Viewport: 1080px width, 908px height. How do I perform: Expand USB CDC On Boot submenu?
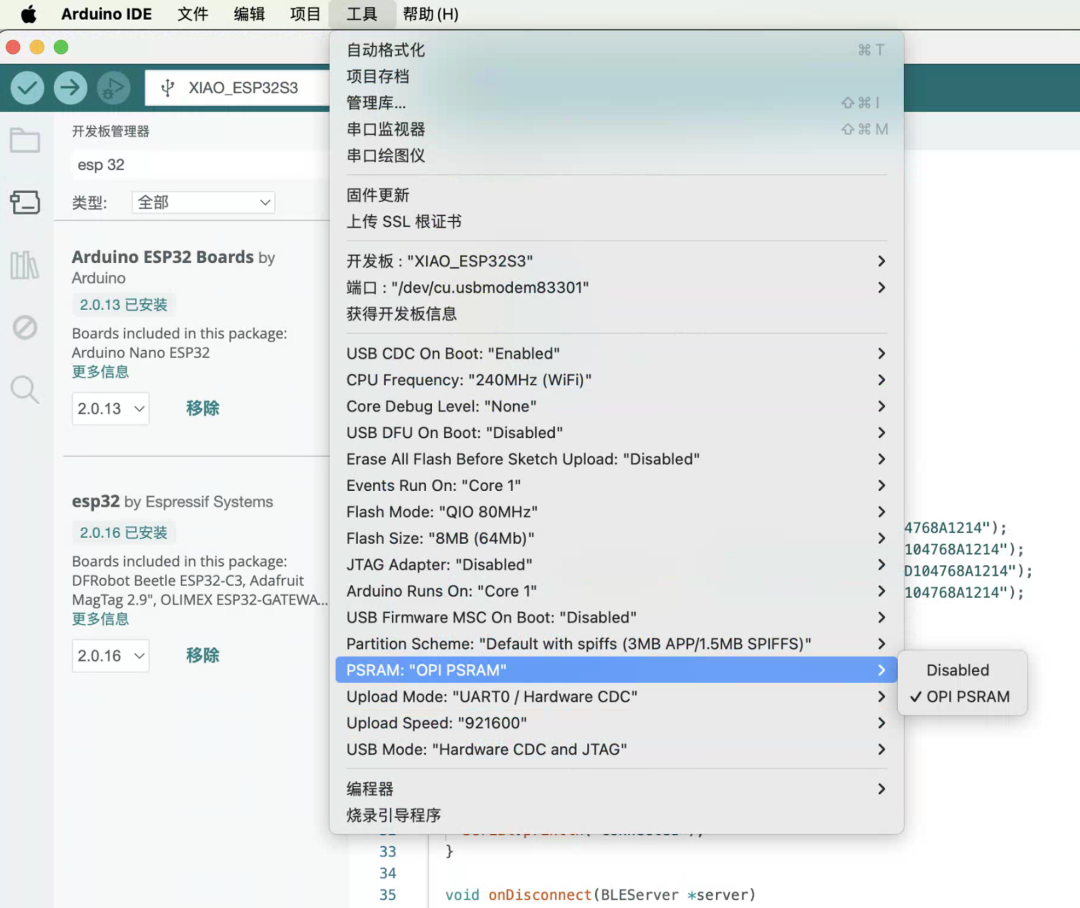click(x=616, y=353)
